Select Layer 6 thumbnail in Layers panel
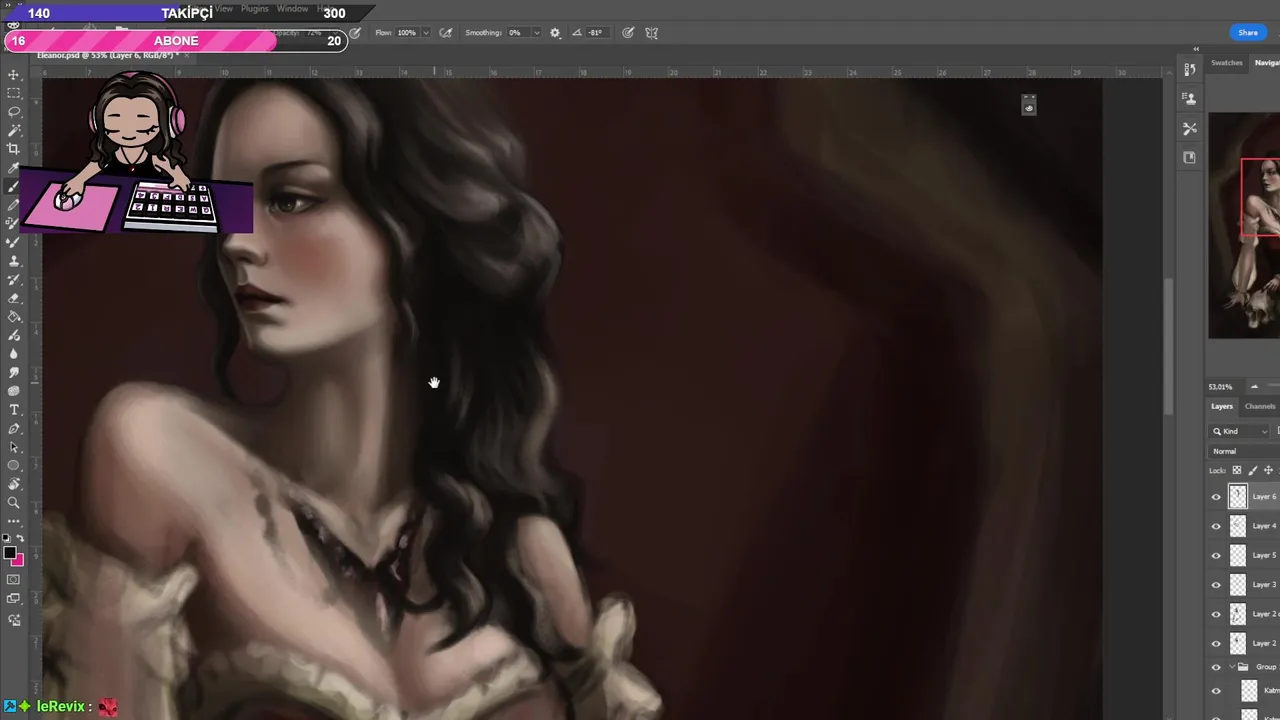 click(1238, 497)
